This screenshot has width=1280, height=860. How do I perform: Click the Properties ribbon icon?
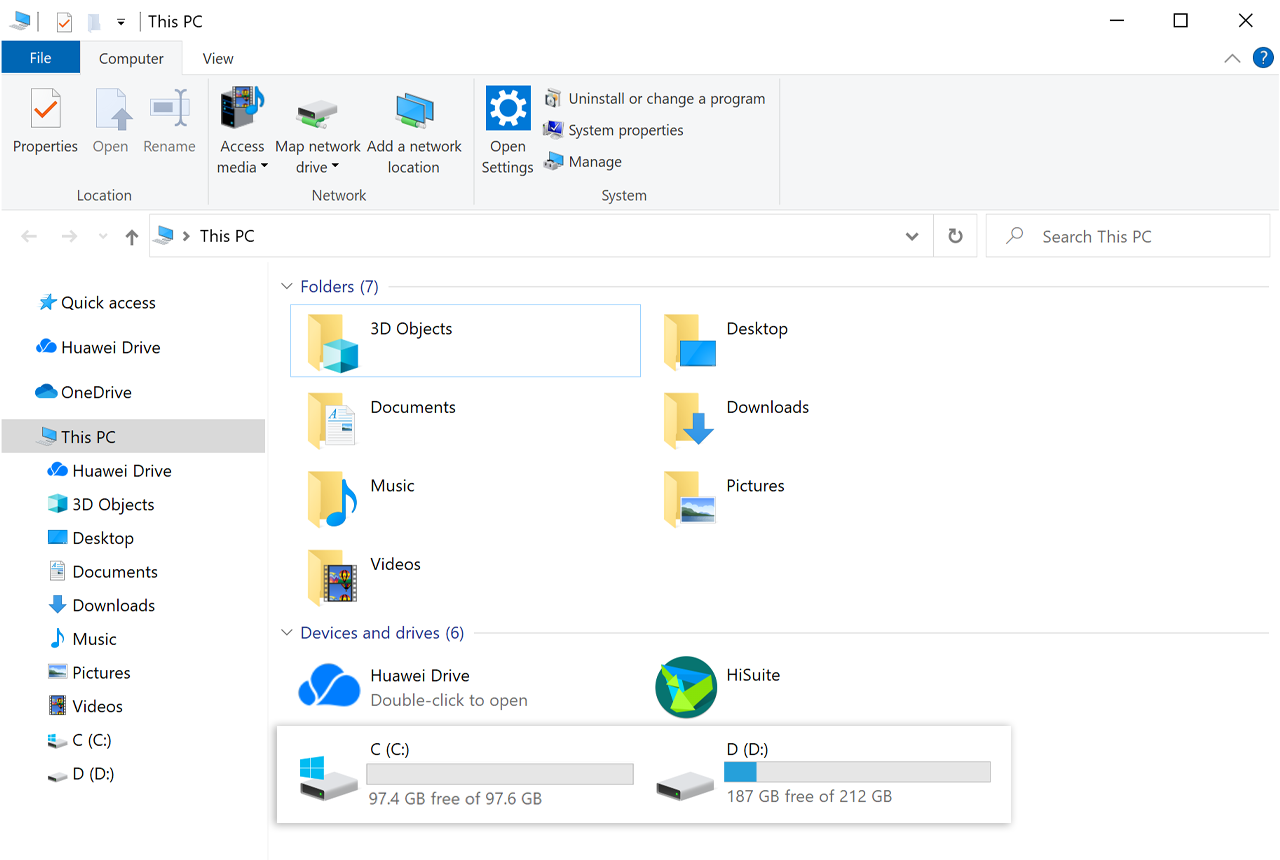coord(45,110)
